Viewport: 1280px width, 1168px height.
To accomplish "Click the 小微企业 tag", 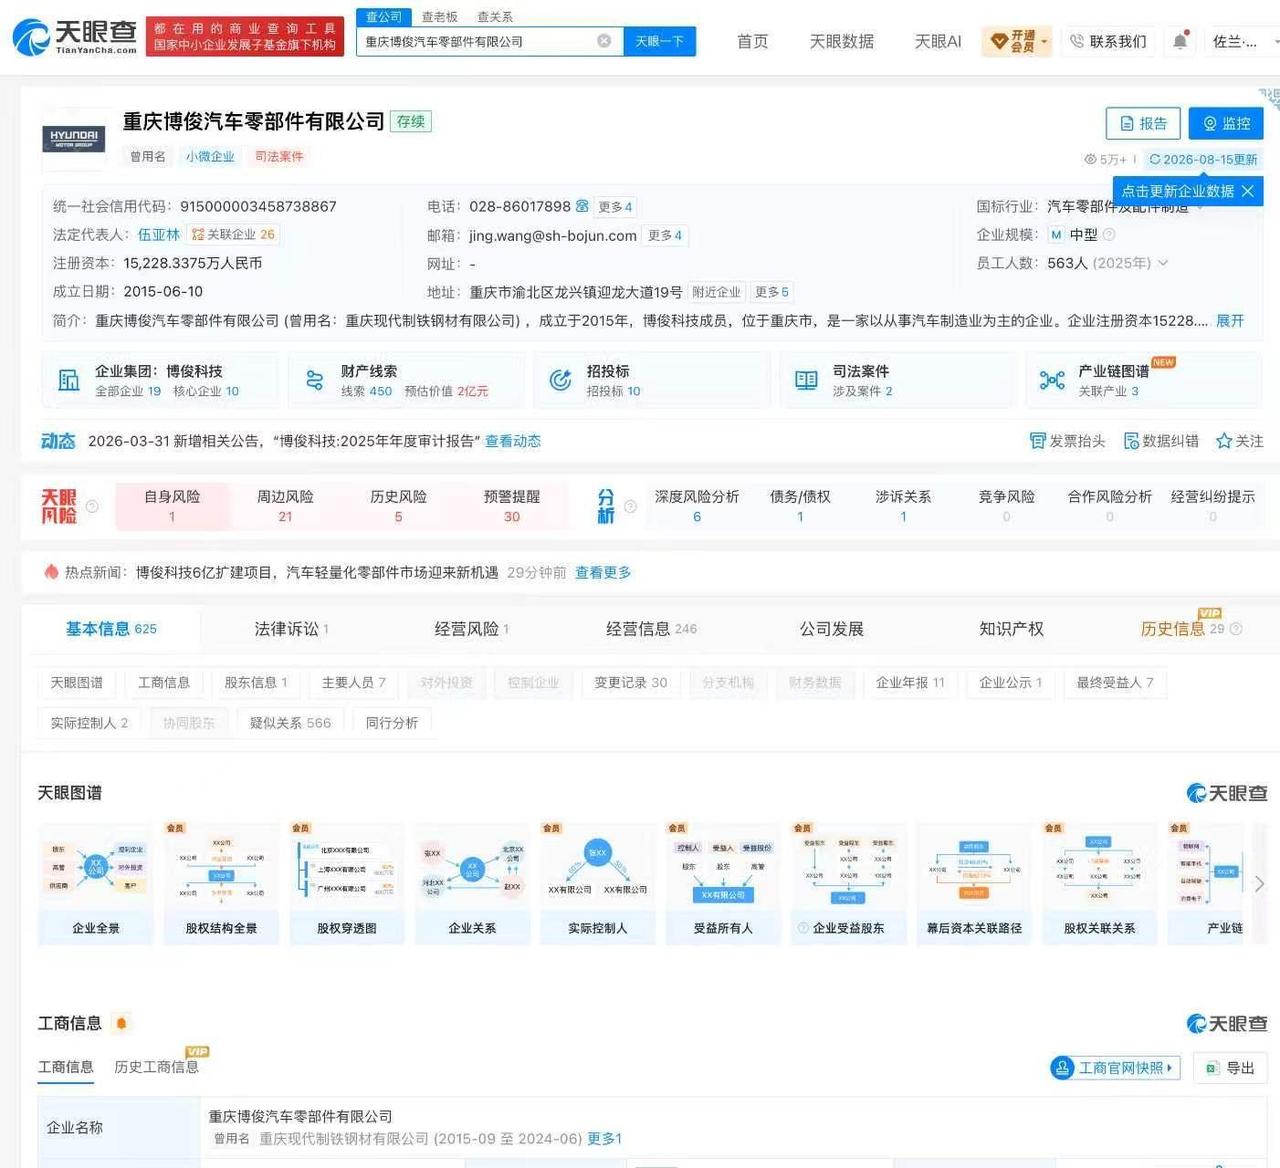I will tap(210, 157).
